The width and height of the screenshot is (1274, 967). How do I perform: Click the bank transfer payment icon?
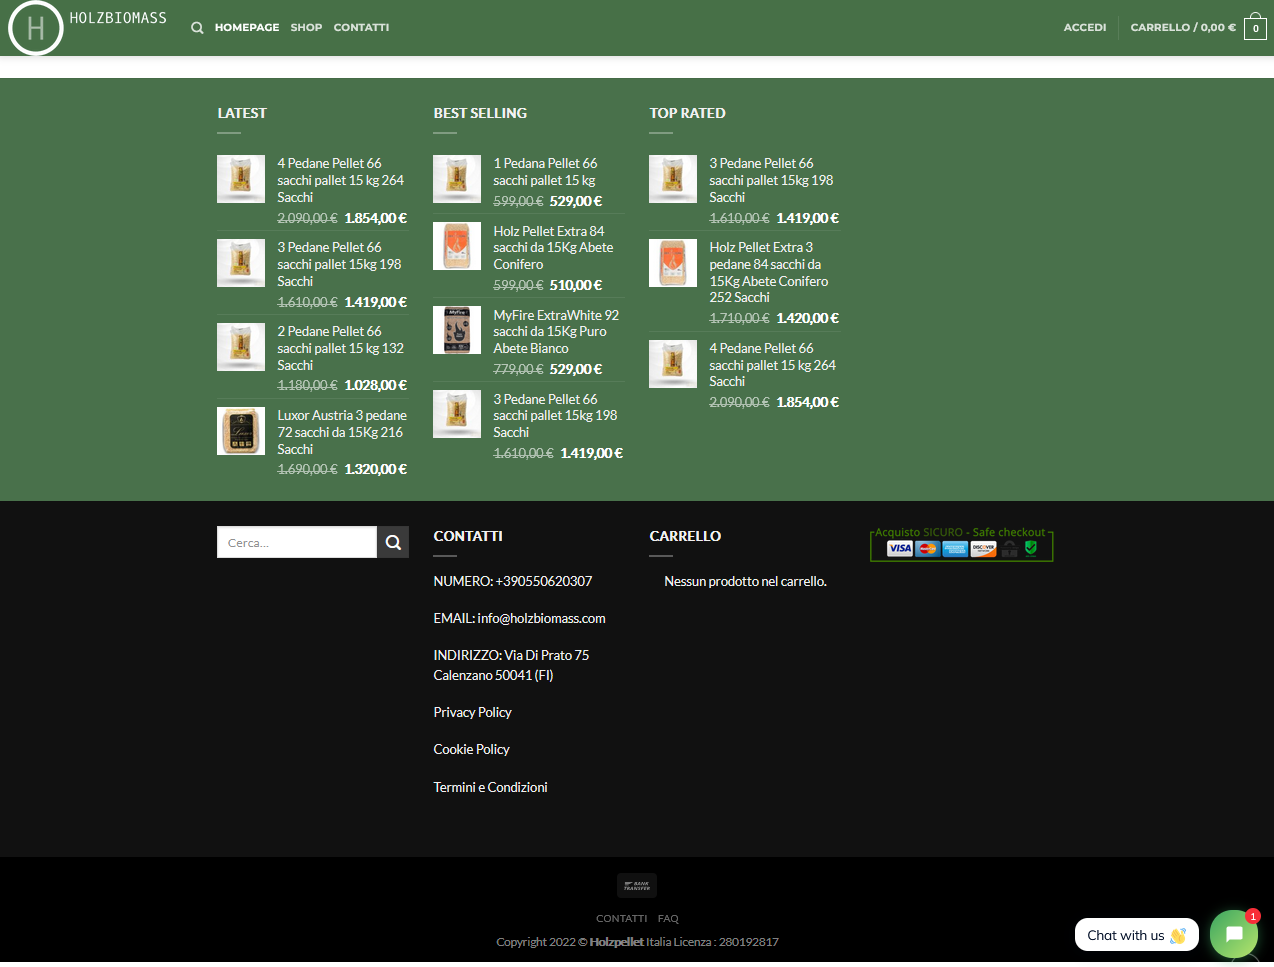point(637,885)
